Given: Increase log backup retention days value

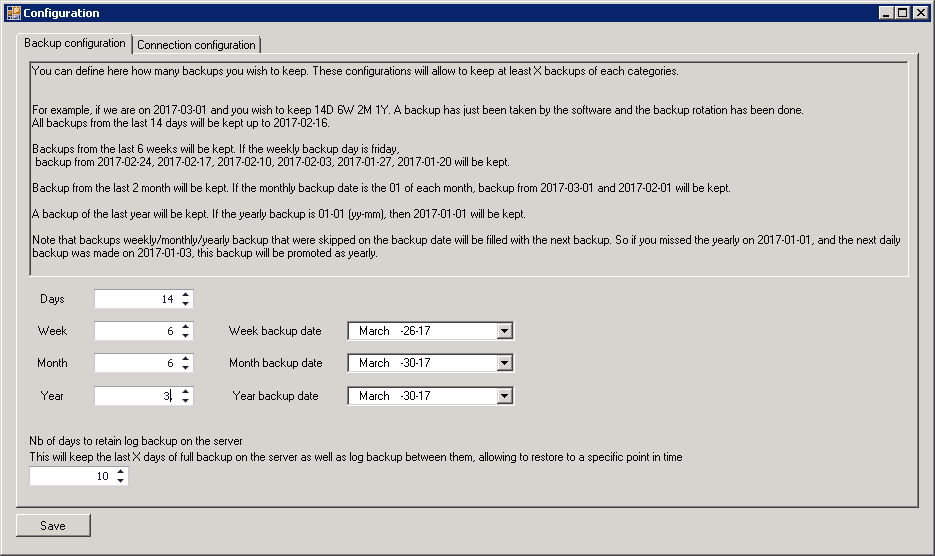Looking at the screenshot, I should click(121, 472).
